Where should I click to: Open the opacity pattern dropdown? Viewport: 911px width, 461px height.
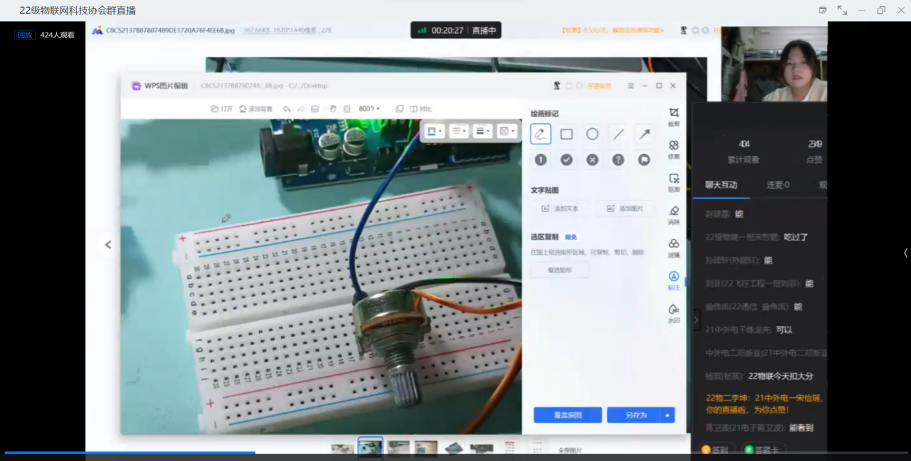click(507, 131)
